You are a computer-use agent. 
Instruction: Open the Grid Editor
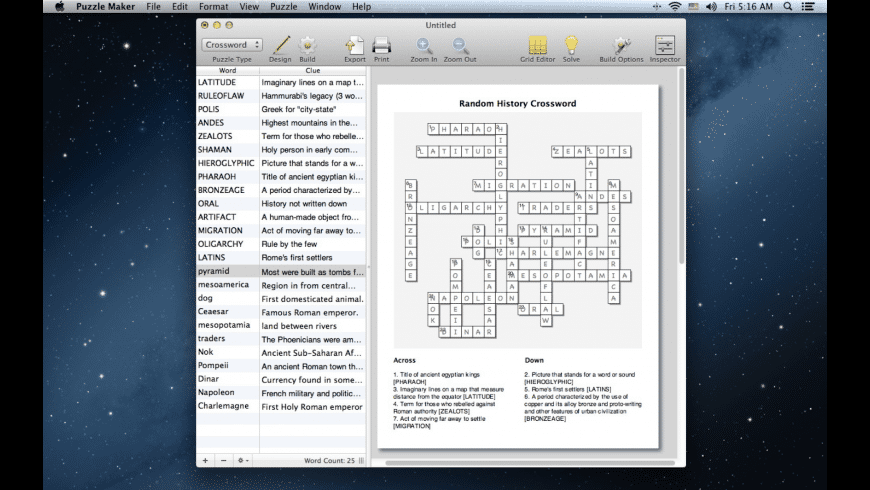pyautogui.click(x=538, y=45)
